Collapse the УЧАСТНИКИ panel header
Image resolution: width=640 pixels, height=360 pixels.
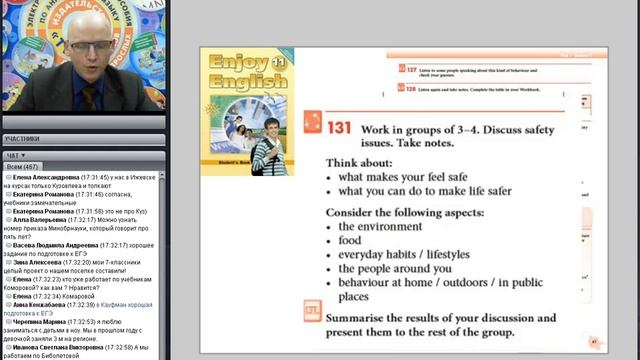click(84, 139)
